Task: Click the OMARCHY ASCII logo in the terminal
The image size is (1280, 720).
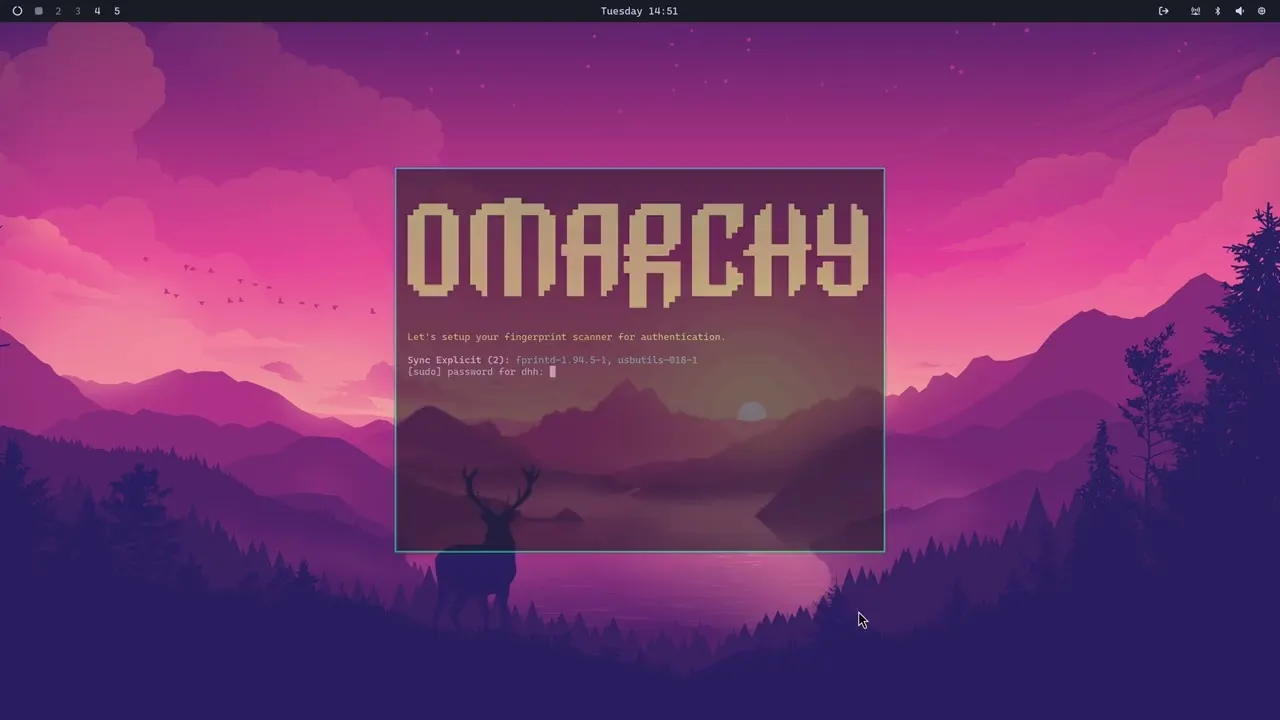Action: [x=638, y=253]
